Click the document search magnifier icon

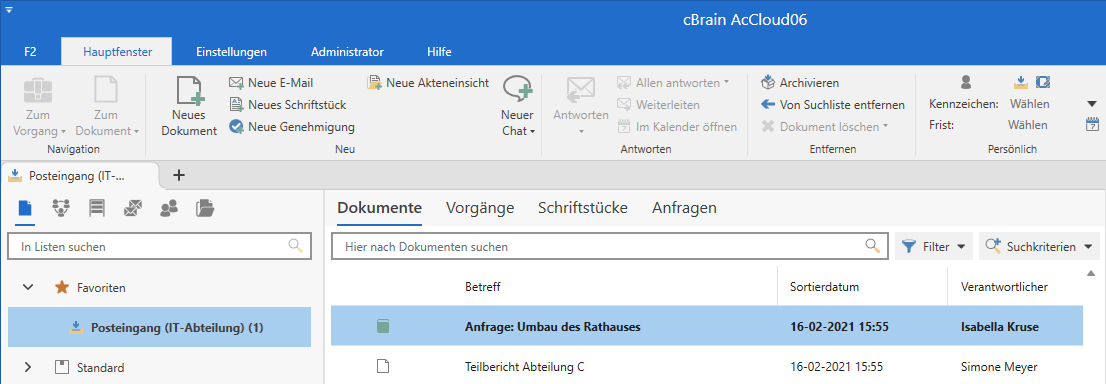[873, 246]
